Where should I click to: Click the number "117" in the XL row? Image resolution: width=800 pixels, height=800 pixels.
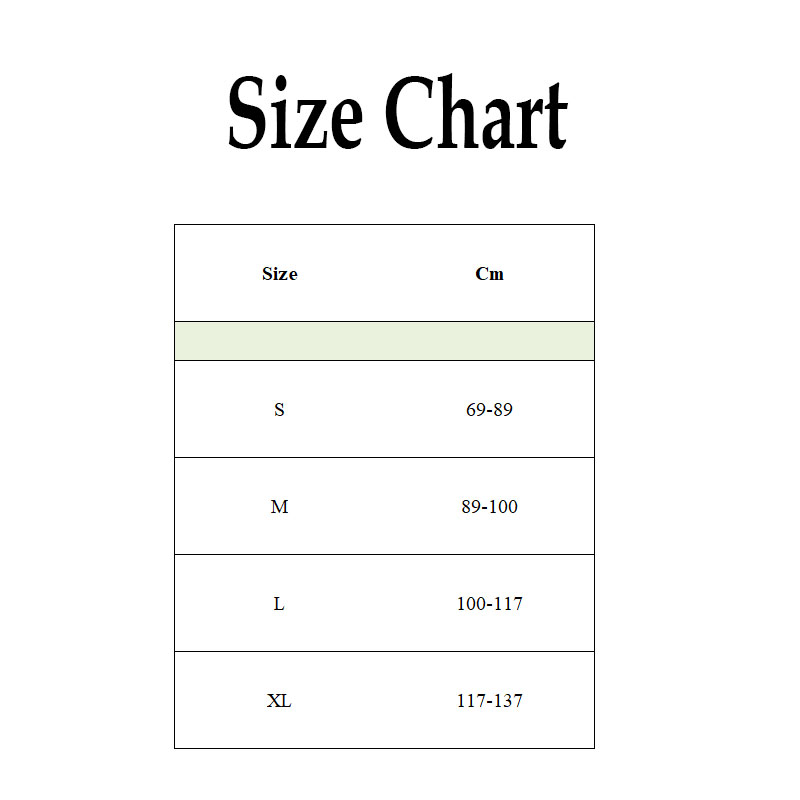tap(471, 701)
